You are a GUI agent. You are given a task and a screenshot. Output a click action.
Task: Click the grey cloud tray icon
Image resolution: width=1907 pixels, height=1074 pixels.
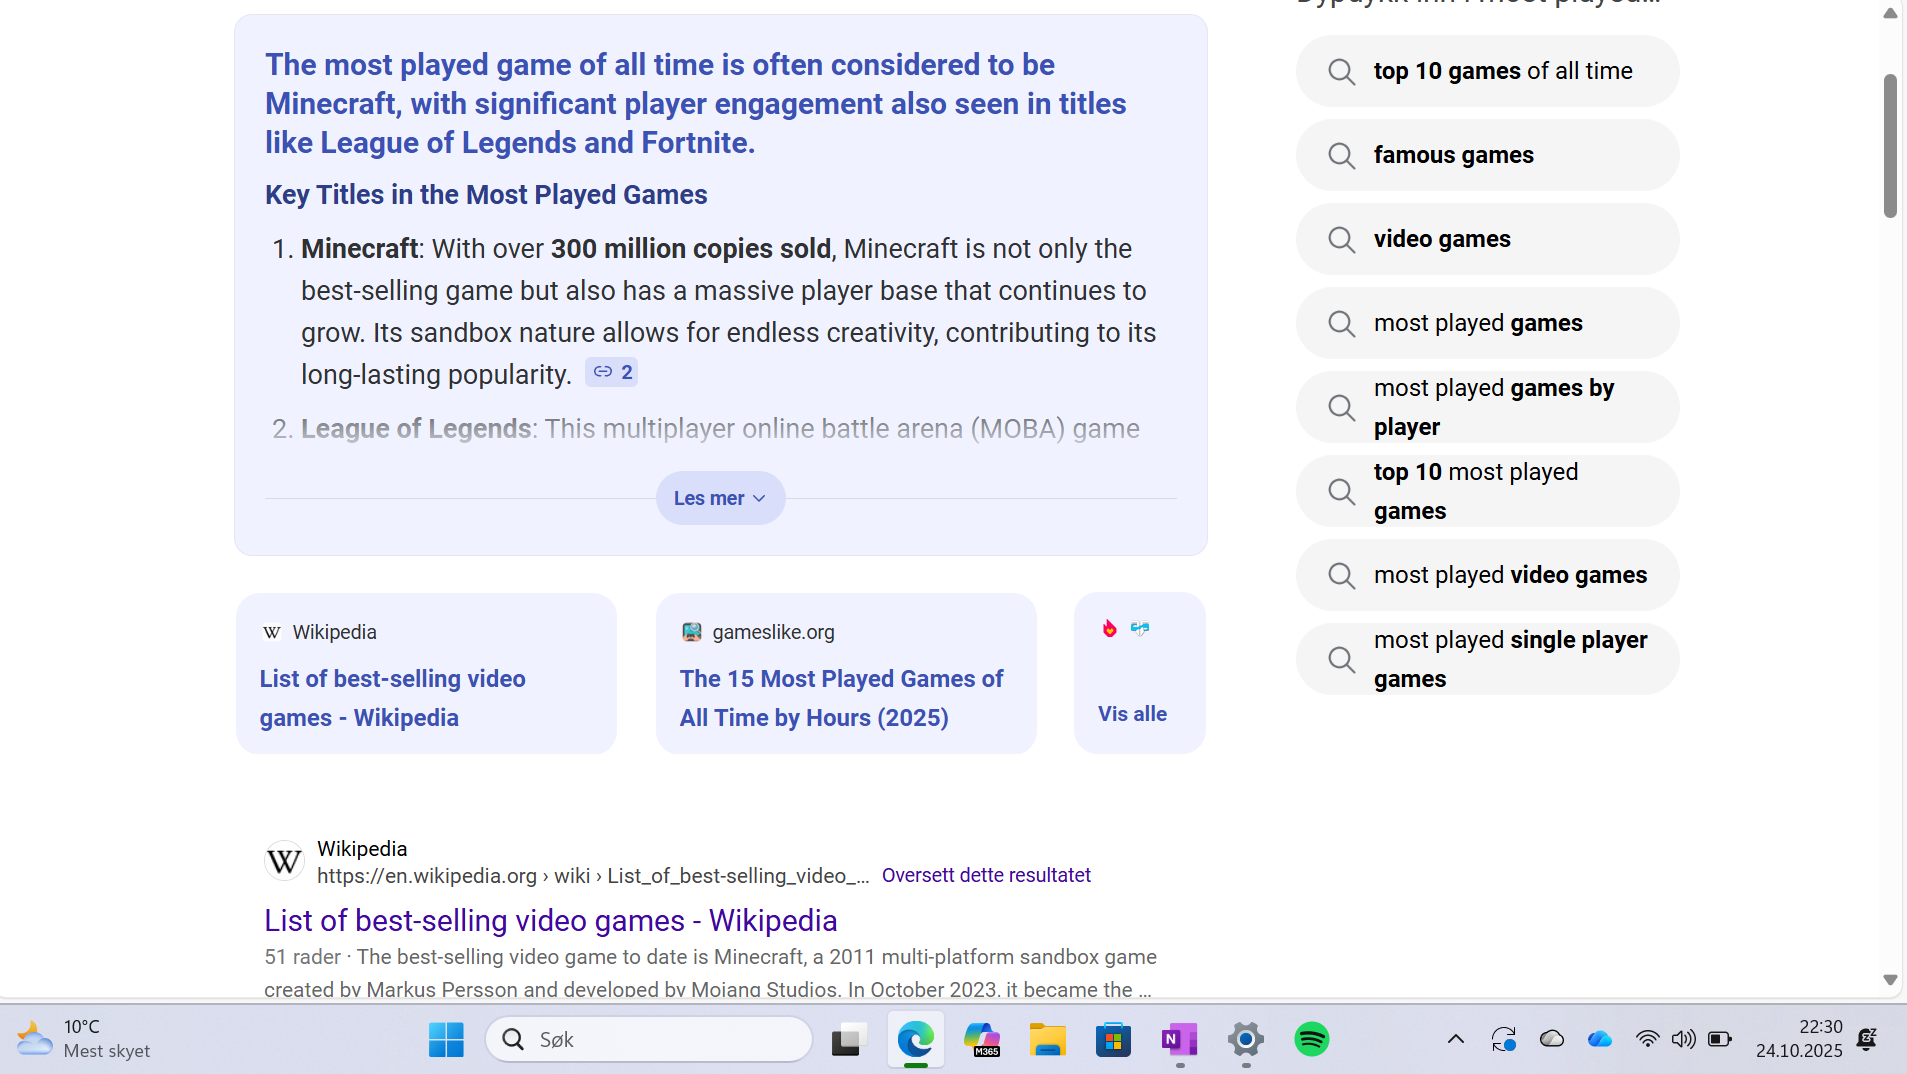(x=1552, y=1040)
